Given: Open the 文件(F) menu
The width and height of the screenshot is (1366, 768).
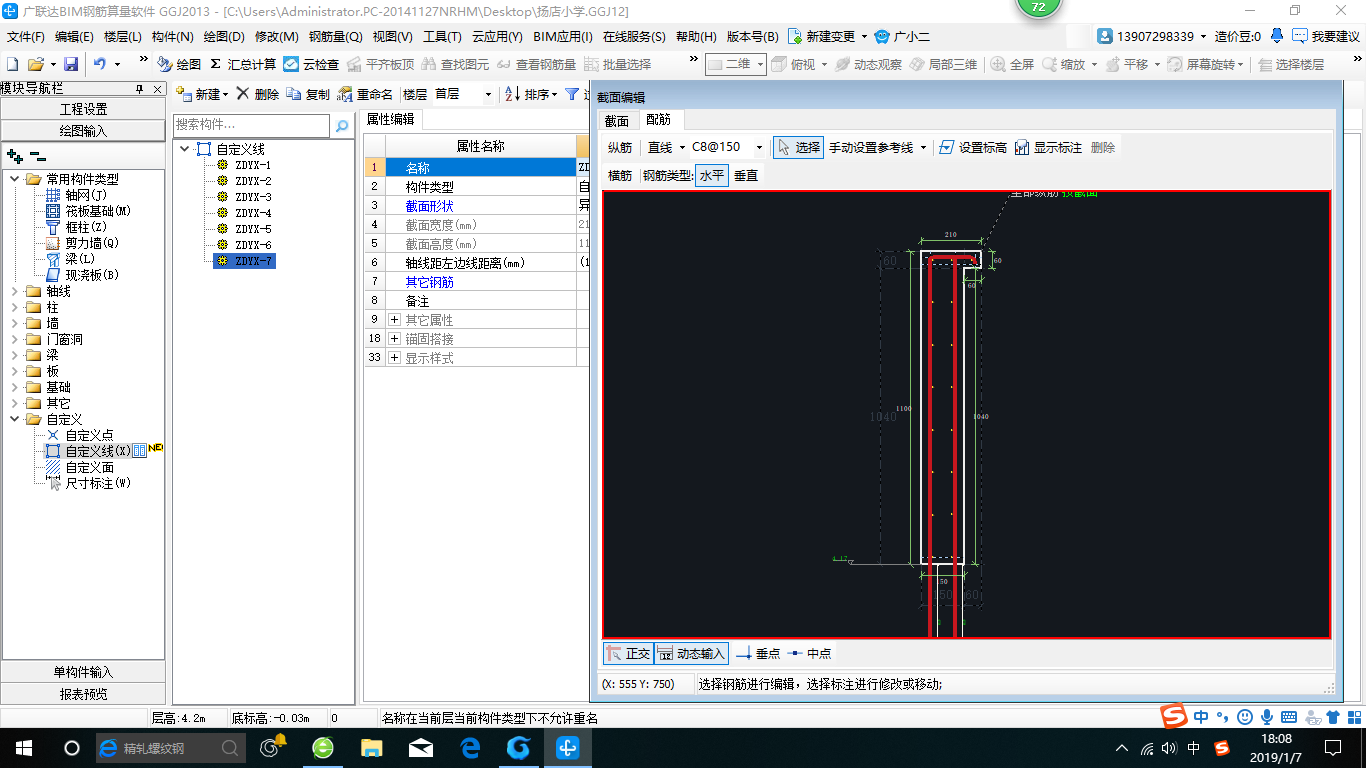Looking at the screenshot, I should click(x=26, y=37).
